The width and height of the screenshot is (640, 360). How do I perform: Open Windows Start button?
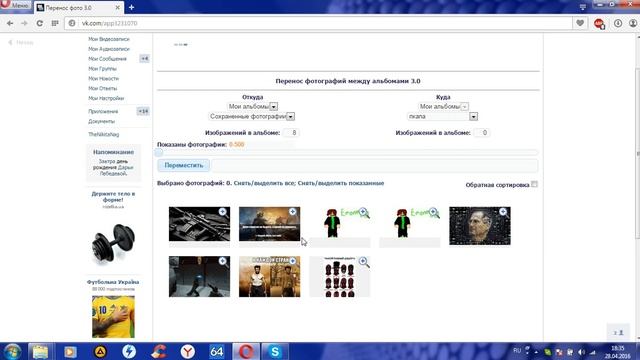12,351
